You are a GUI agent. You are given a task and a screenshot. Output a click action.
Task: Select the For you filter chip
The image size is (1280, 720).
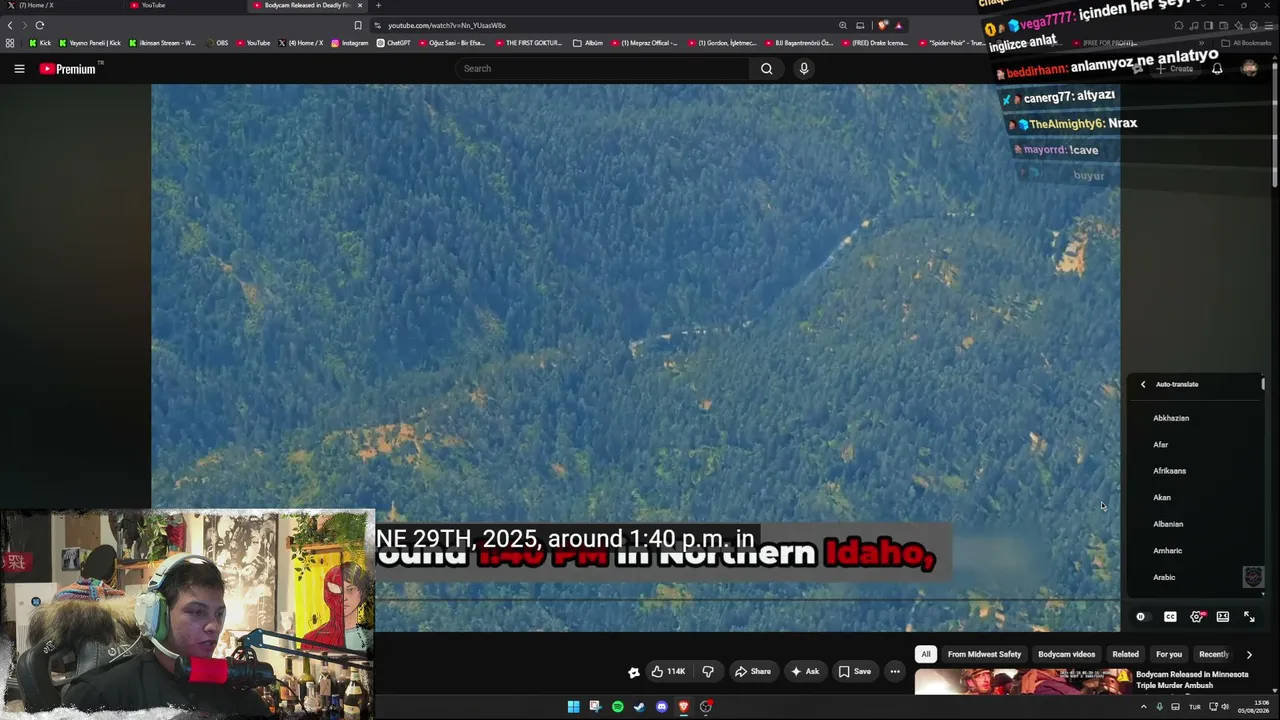click(1169, 654)
